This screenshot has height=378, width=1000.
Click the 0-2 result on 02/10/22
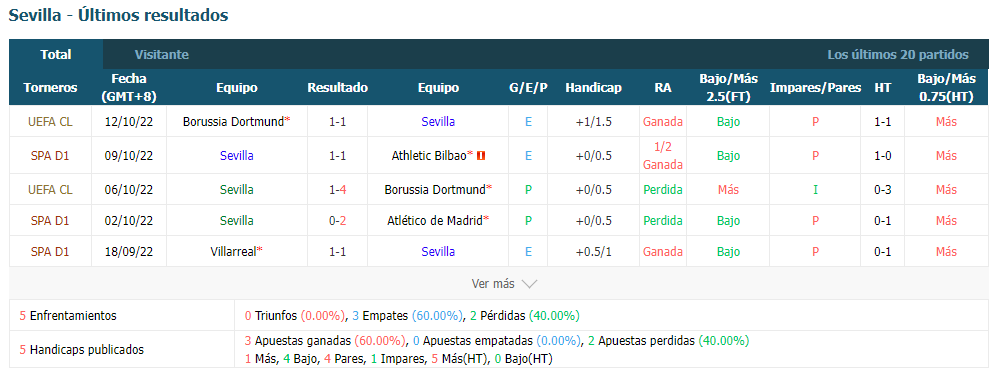337,221
